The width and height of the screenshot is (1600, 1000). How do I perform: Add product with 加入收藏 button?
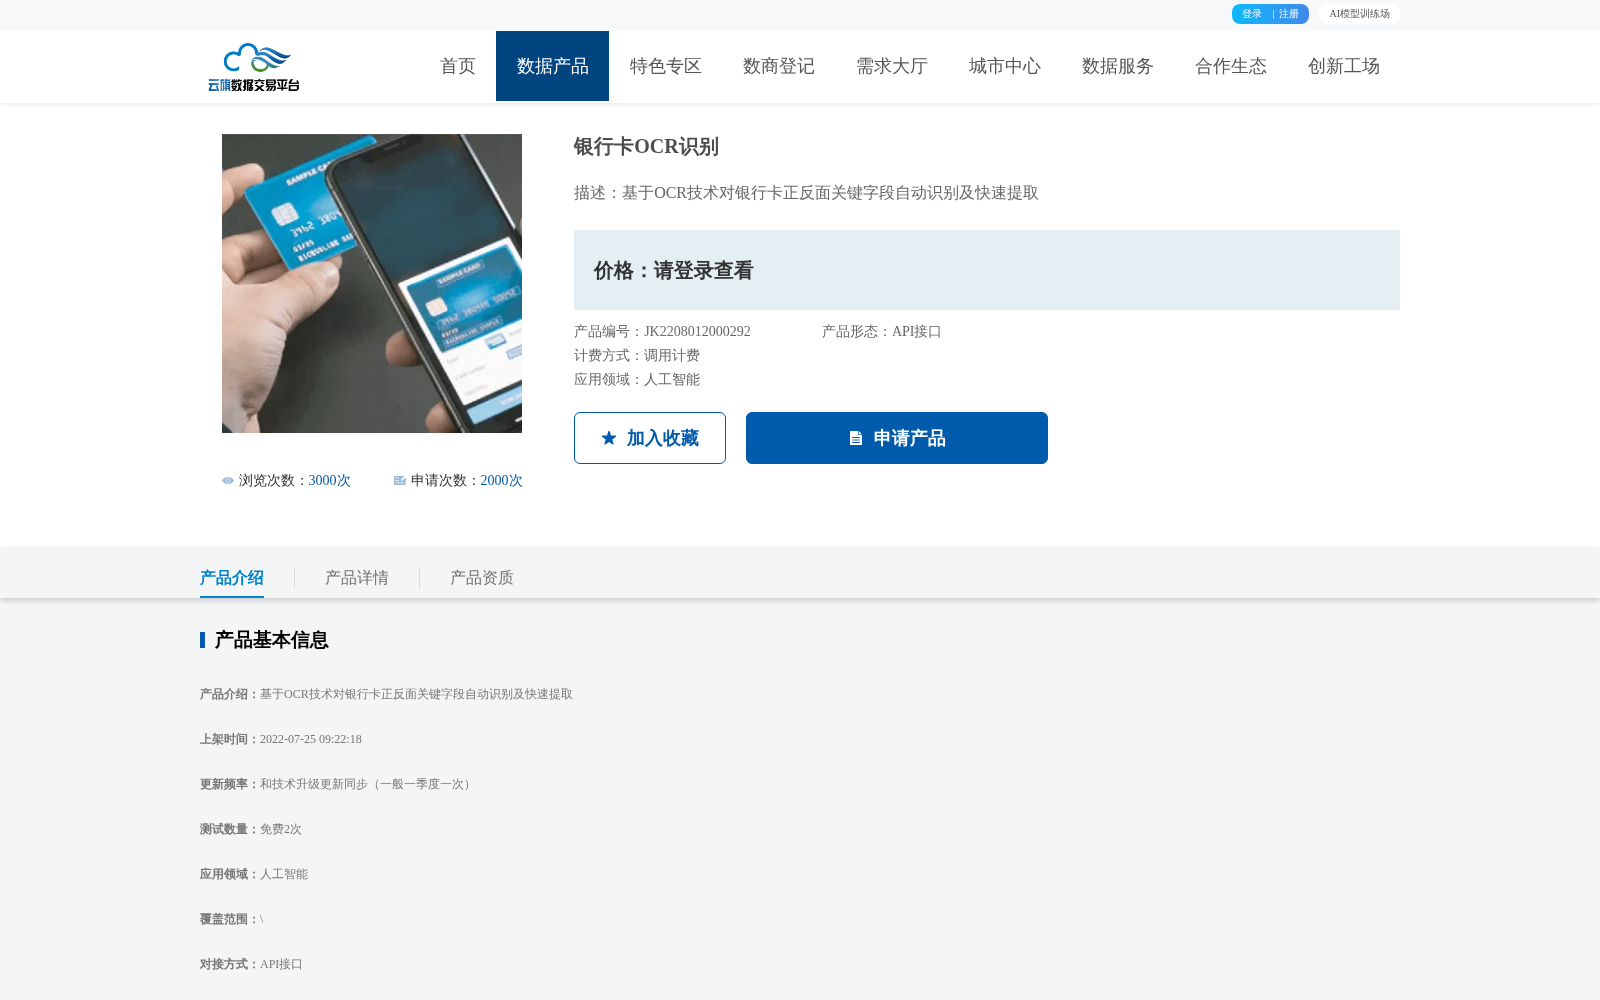[x=650, y=438]
